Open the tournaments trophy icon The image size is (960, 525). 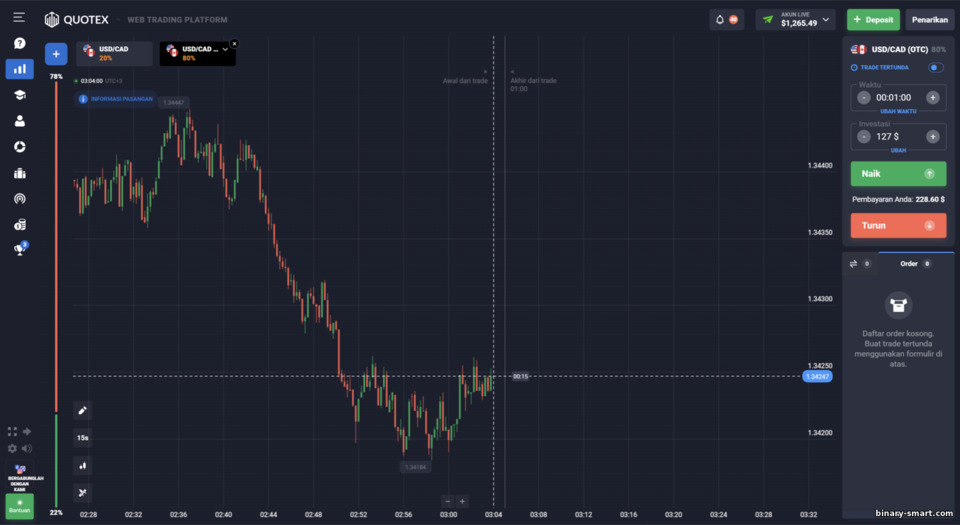(20, 249)
